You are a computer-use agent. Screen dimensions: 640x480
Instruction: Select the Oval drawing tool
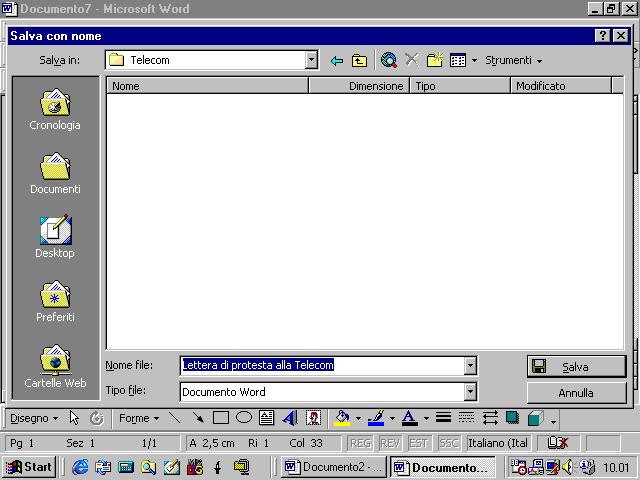[x=244, y=418]
